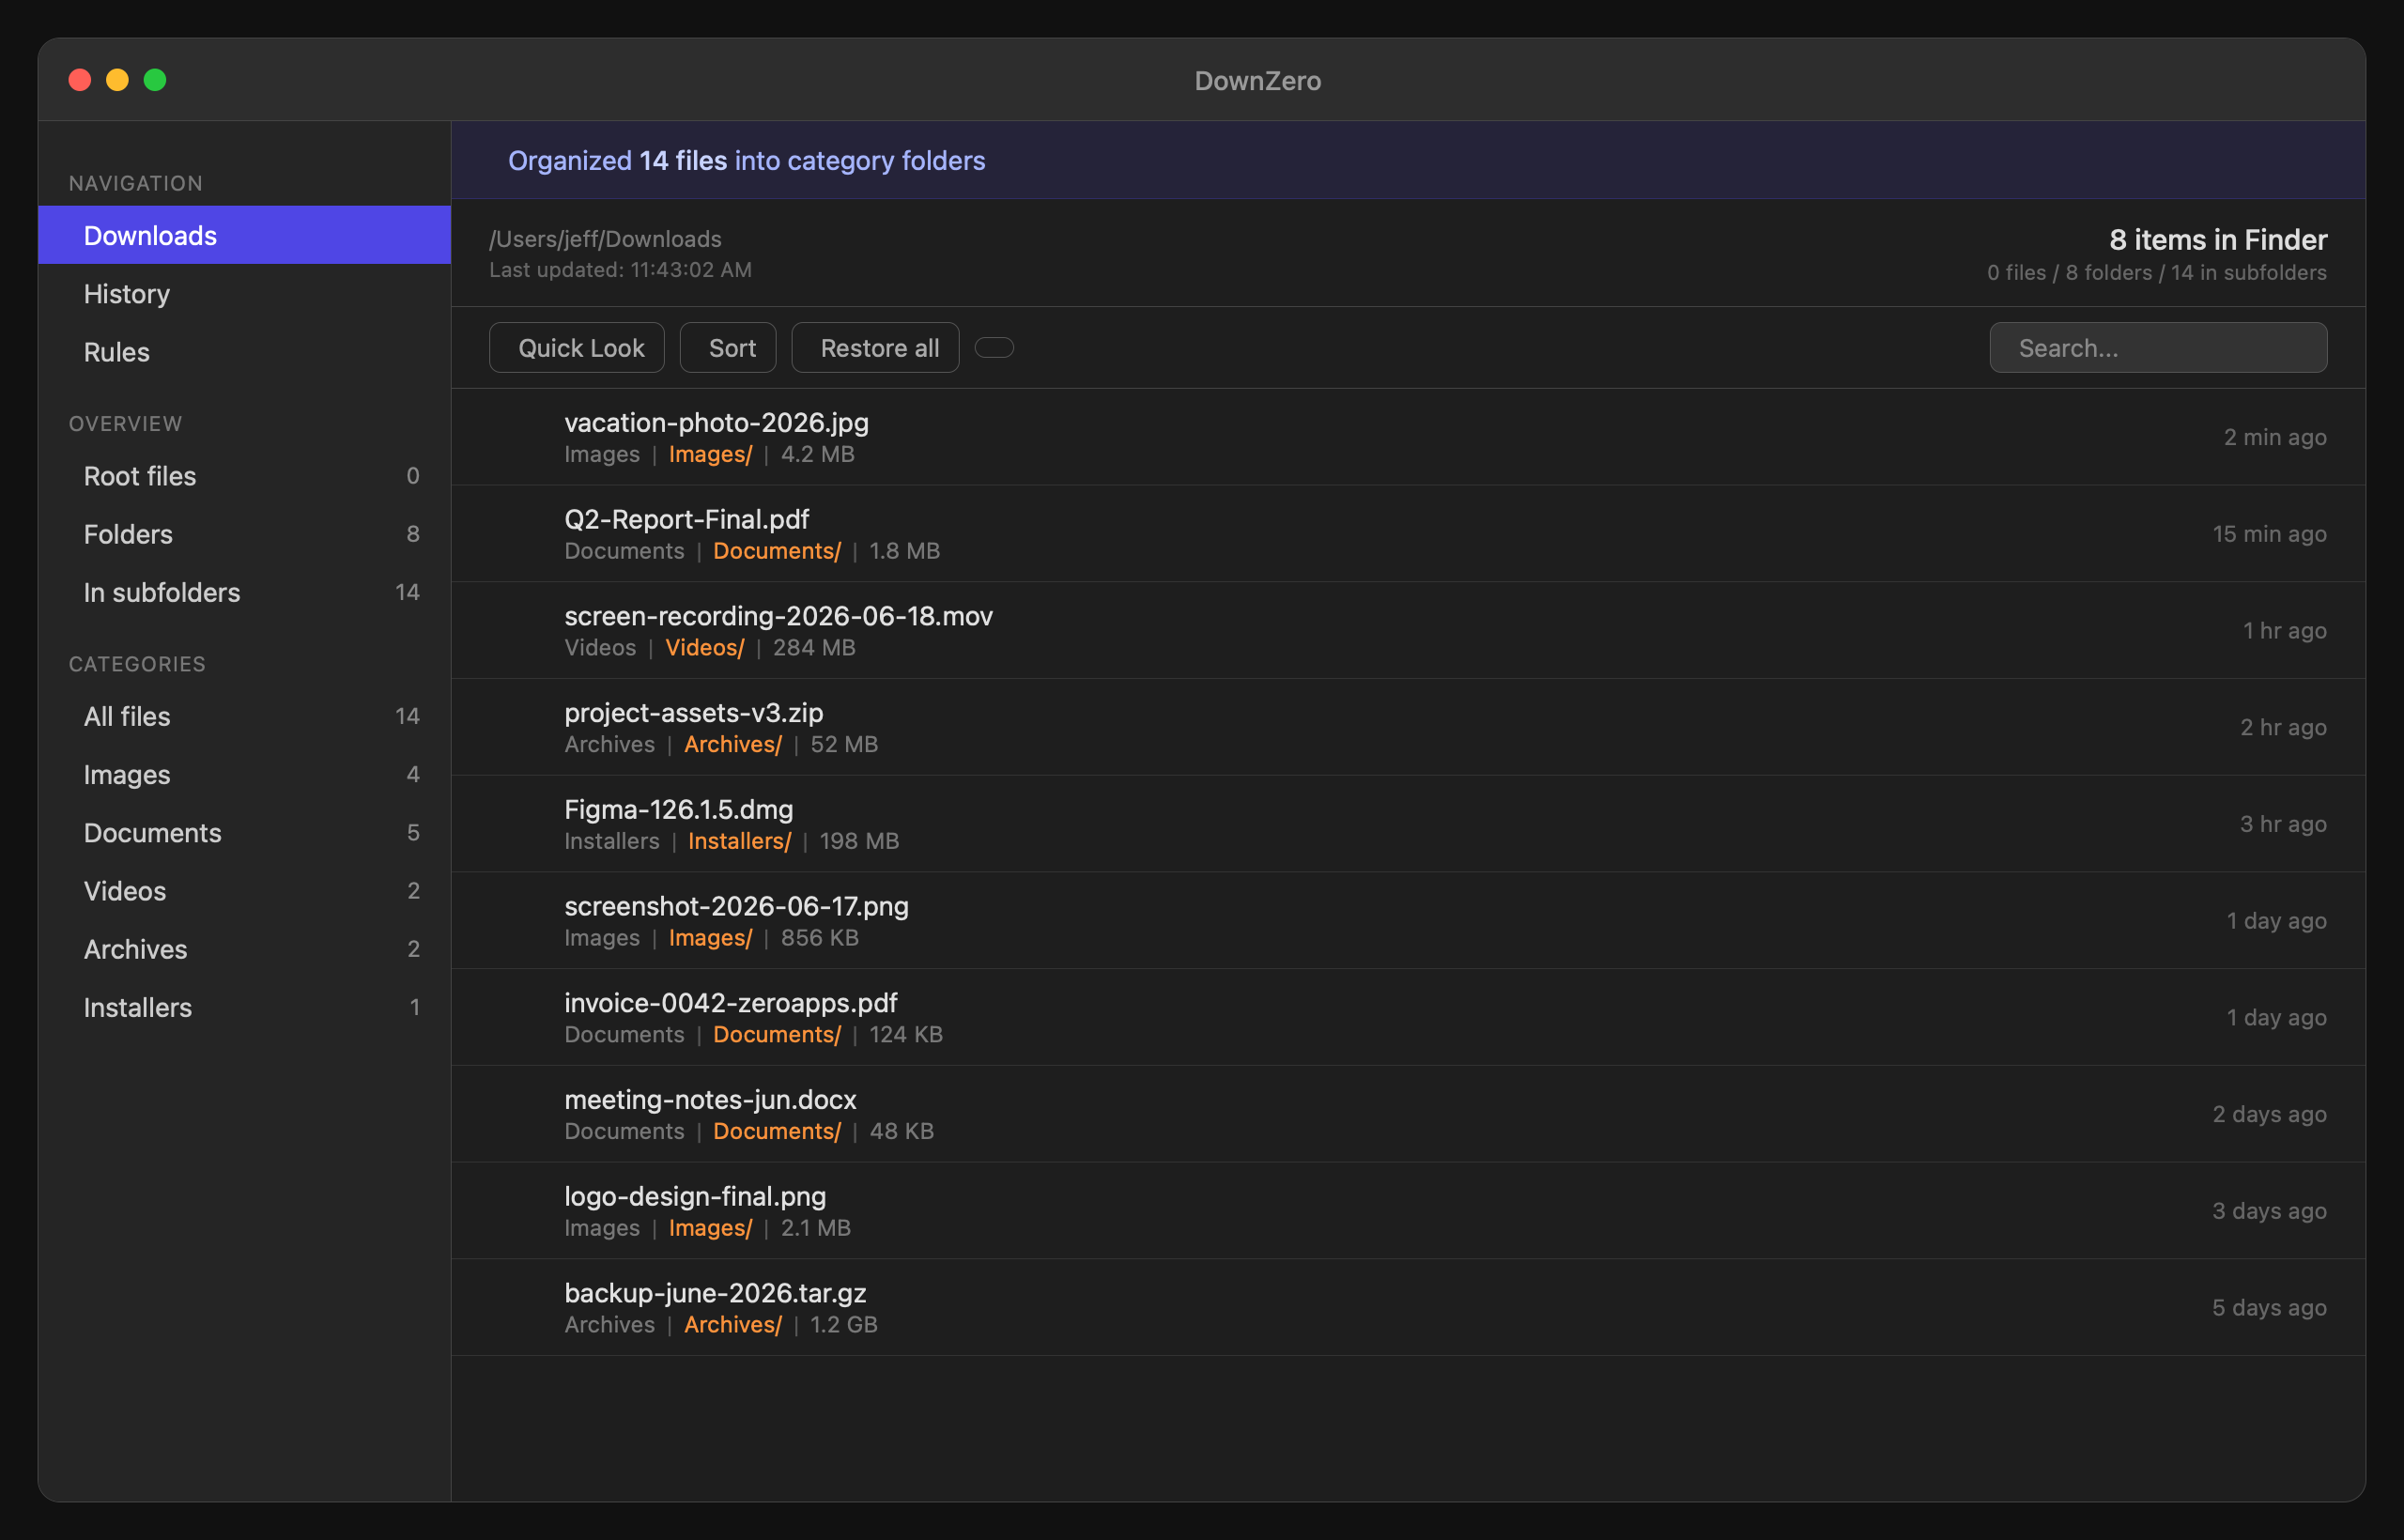Go to the Rules page

[244, 351]
